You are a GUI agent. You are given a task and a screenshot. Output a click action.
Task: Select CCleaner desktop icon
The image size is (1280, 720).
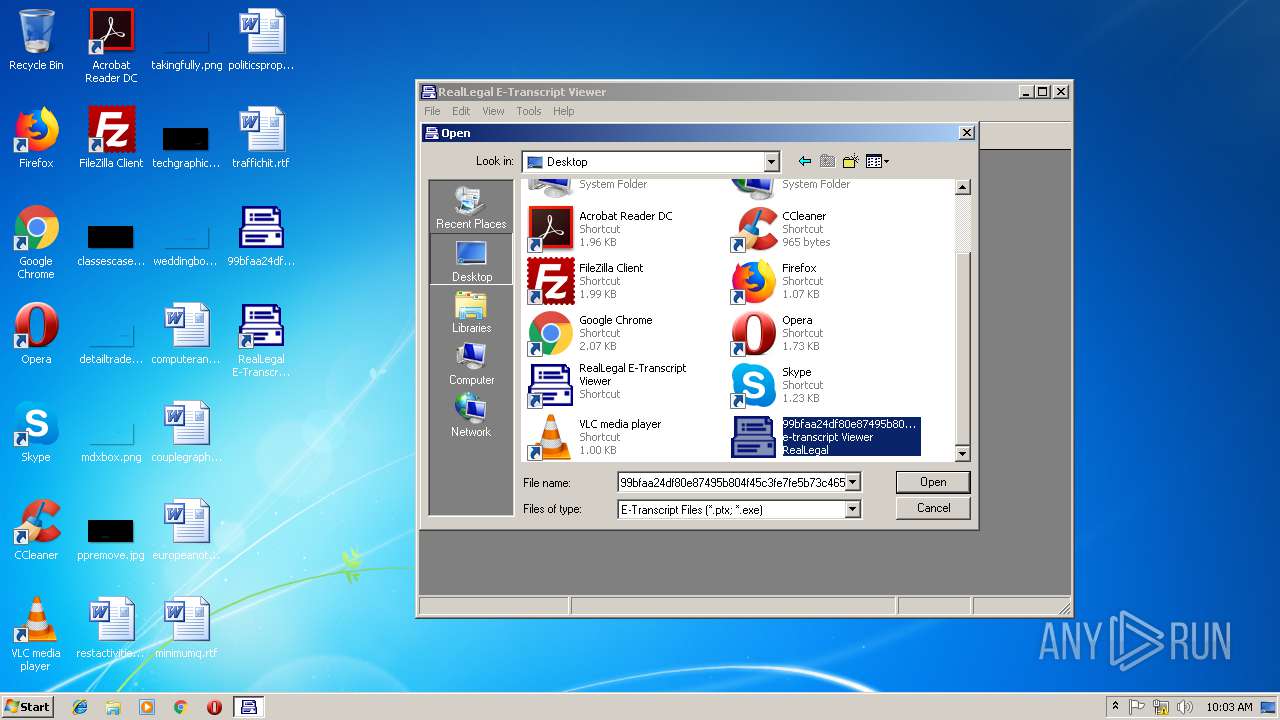tap(36, 530)
